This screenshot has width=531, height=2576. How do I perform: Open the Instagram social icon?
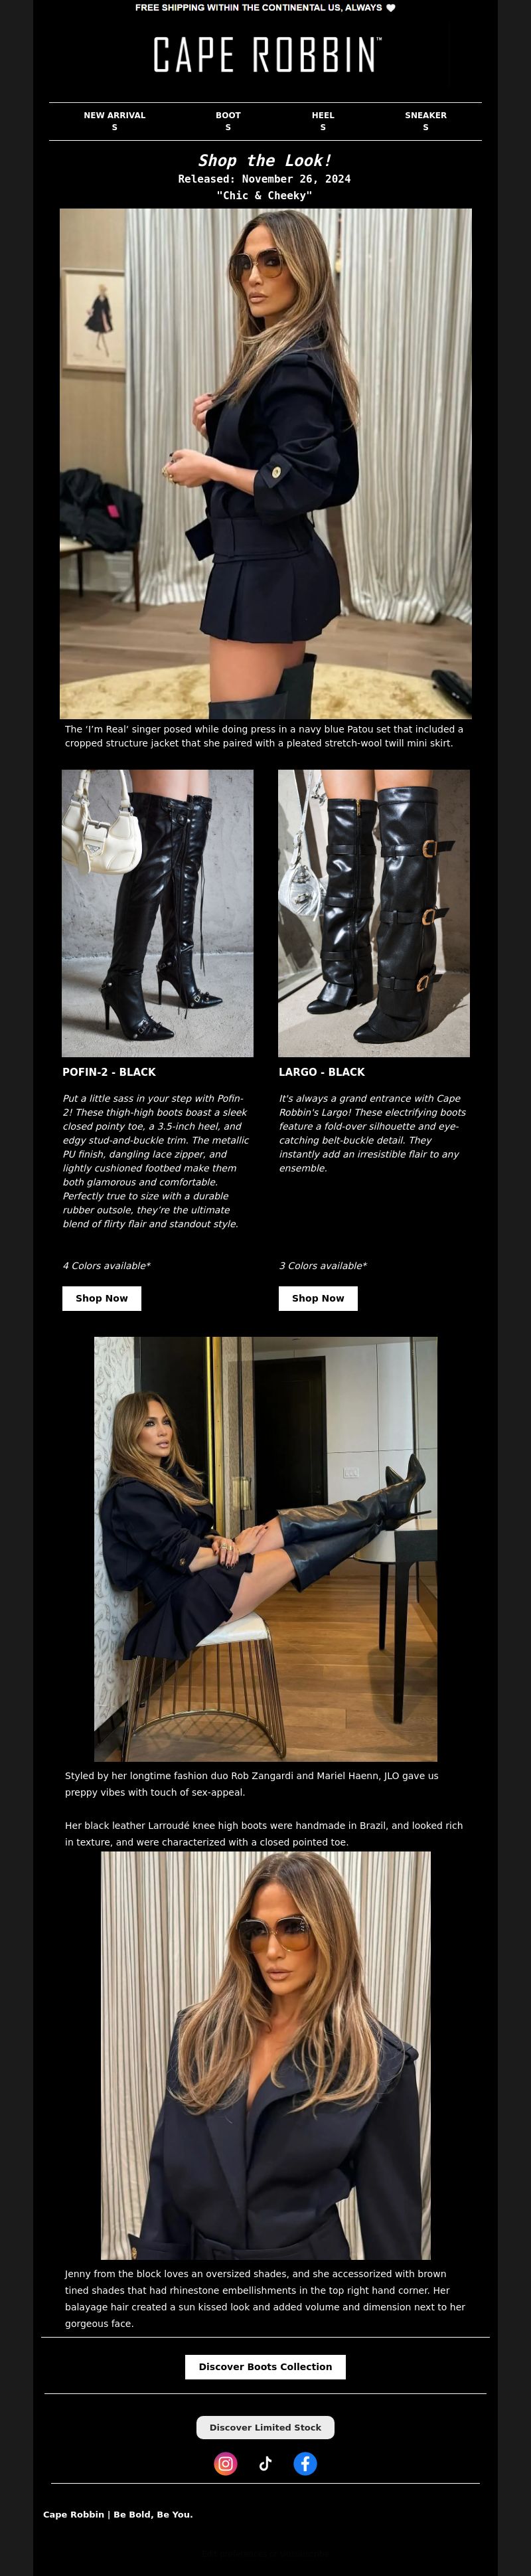(x=226, y=2463)
